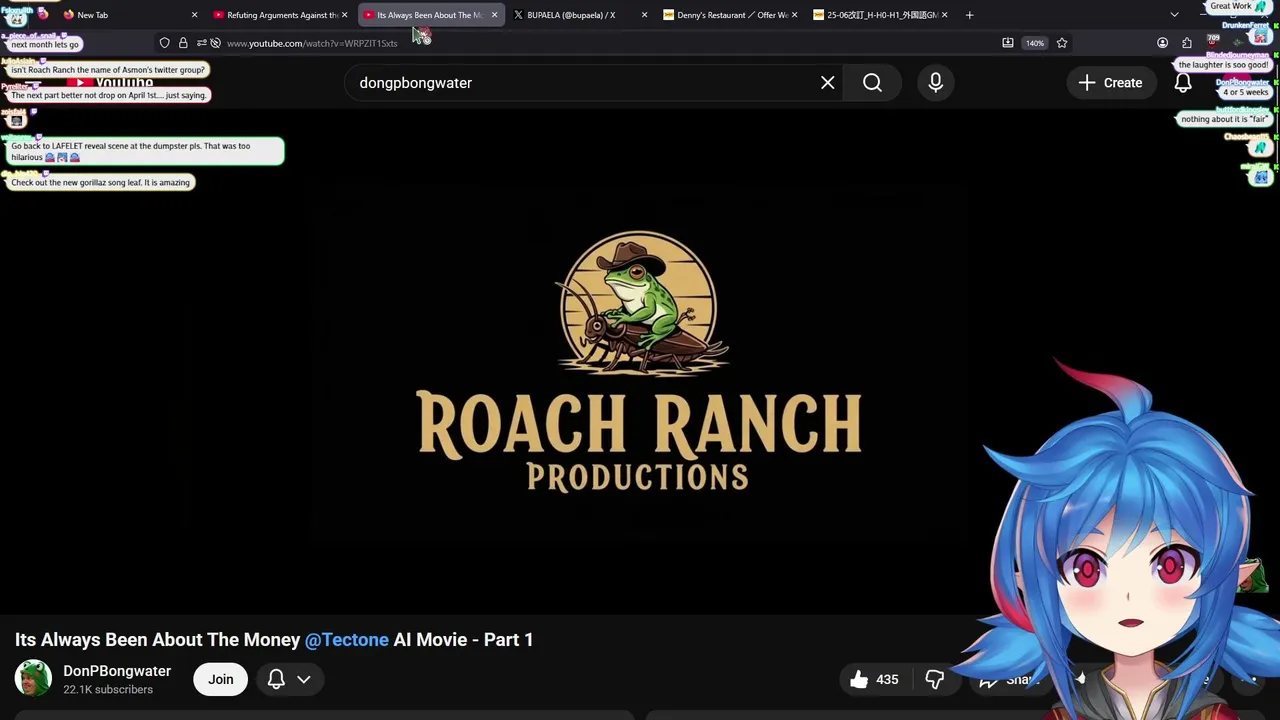
Task: Click the autoplay blocked icon in address bar
Action: tap(215, 43)
